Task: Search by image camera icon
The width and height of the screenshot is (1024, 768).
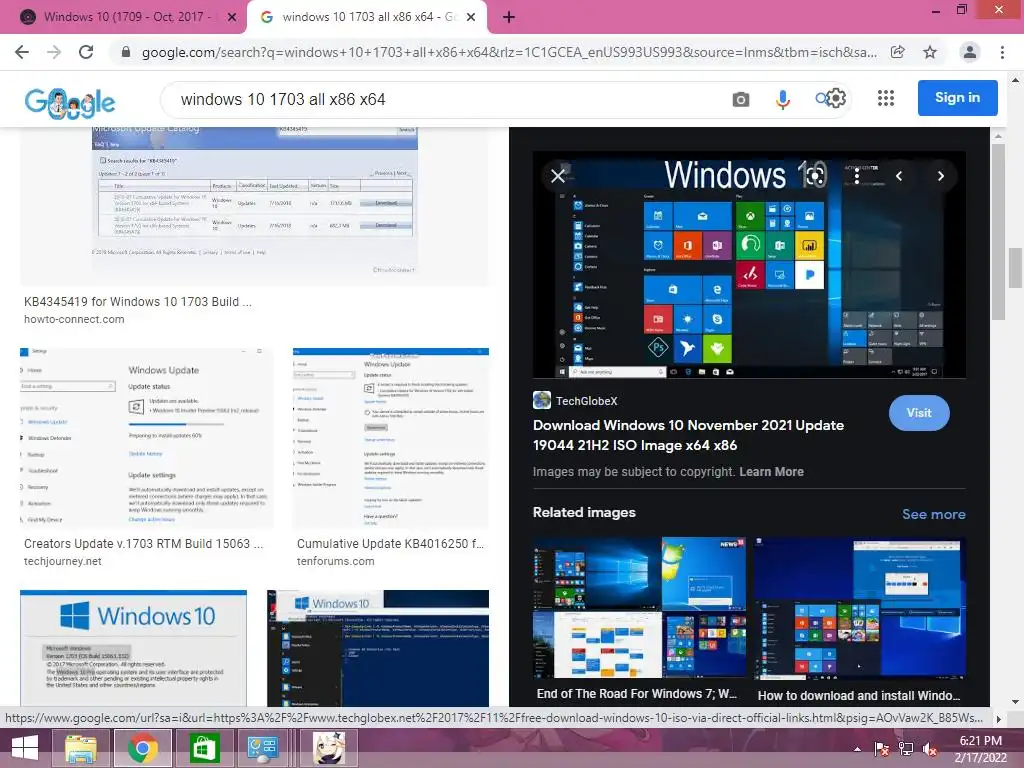Action: (x=741, y=99)
